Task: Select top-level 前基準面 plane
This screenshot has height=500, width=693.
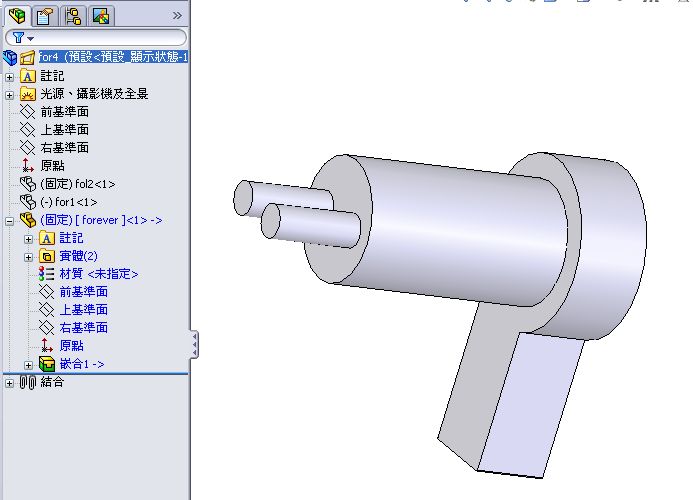Action: pyautogui.click(x=65, y=112)
